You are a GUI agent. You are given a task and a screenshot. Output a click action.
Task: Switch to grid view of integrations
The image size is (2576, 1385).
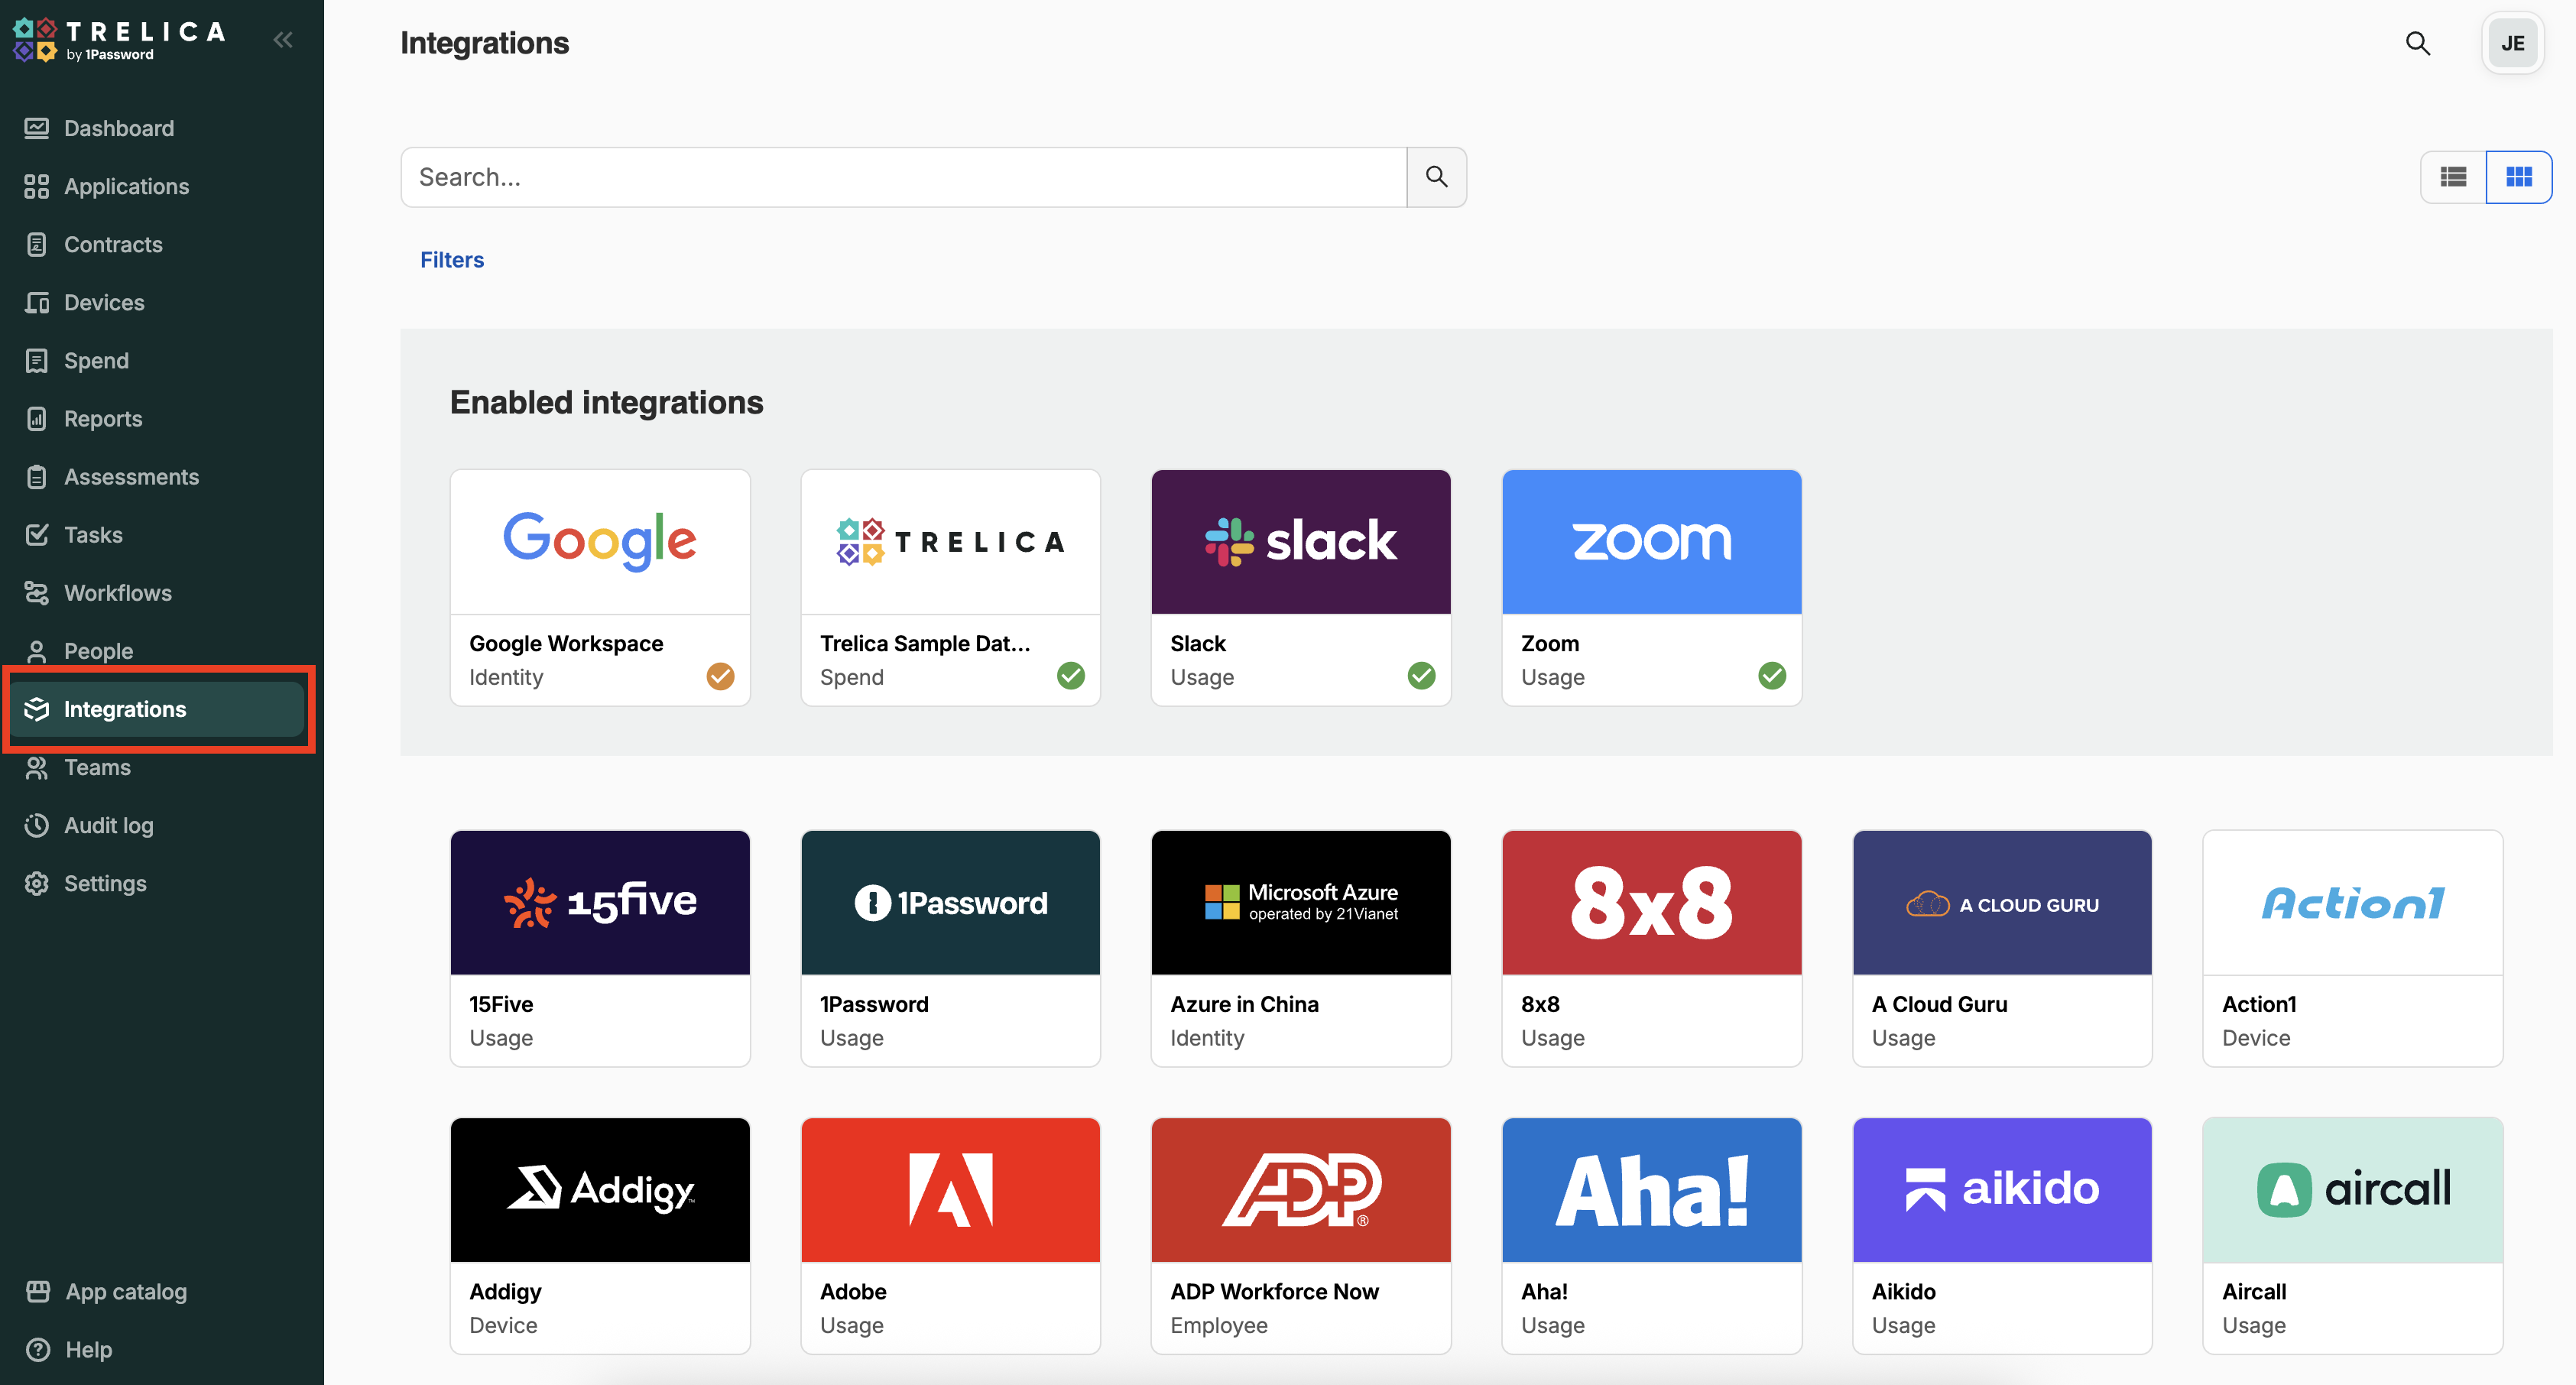click(2519, 176)
